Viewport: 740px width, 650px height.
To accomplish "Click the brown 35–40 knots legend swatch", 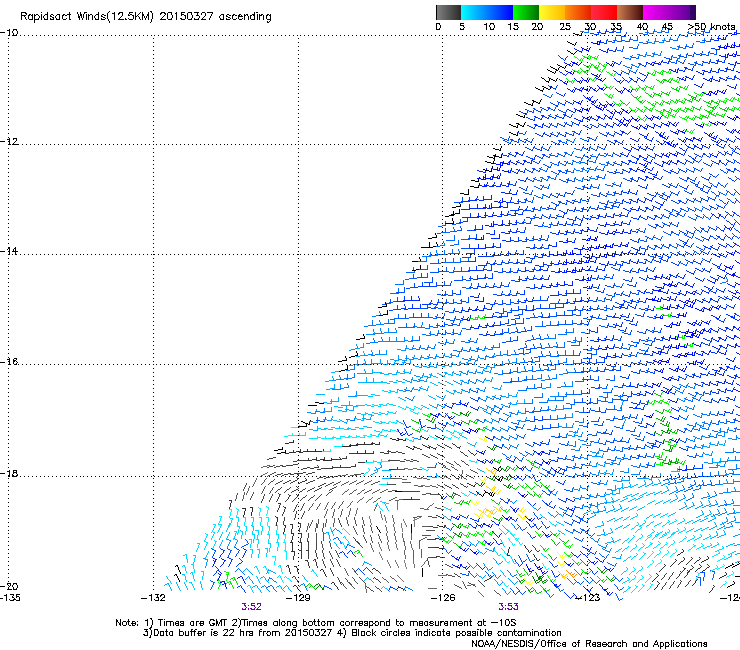I will pyautogui.click(x=630, y=12).
